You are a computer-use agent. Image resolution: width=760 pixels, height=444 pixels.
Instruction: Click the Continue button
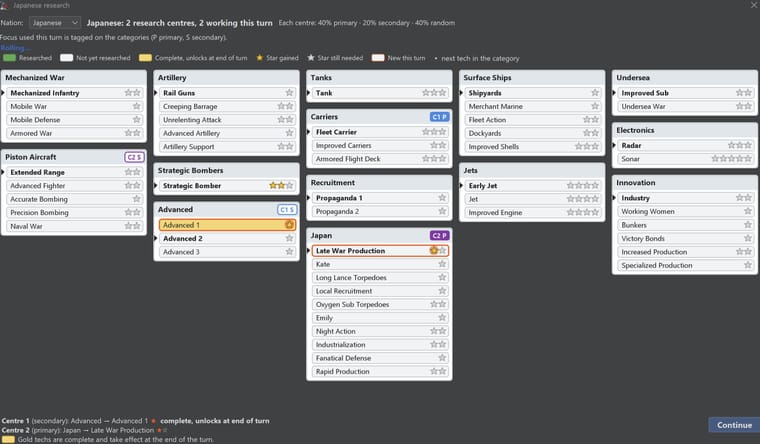(734, 425)
